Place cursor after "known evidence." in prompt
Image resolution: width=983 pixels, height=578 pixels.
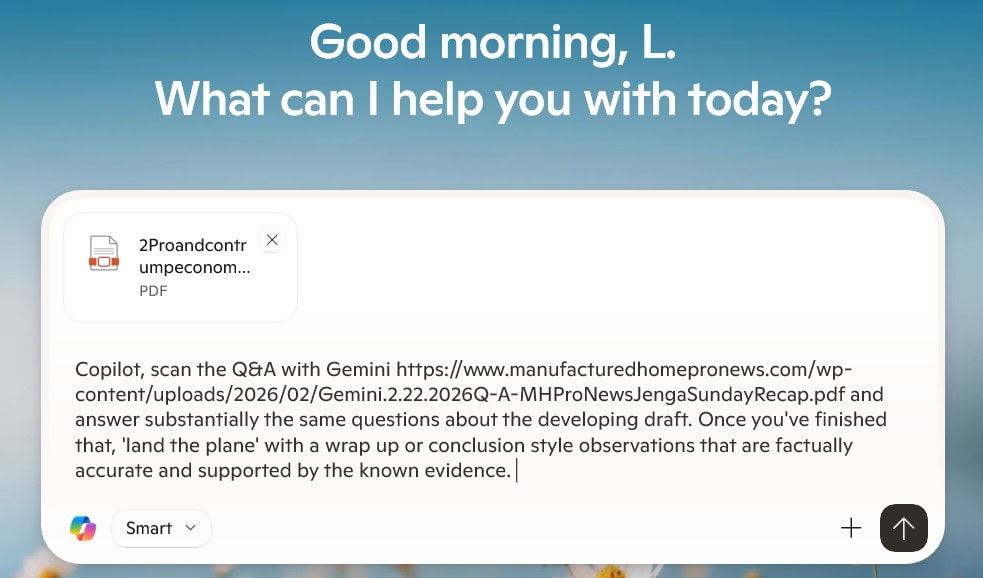click(x=514, y=471)
